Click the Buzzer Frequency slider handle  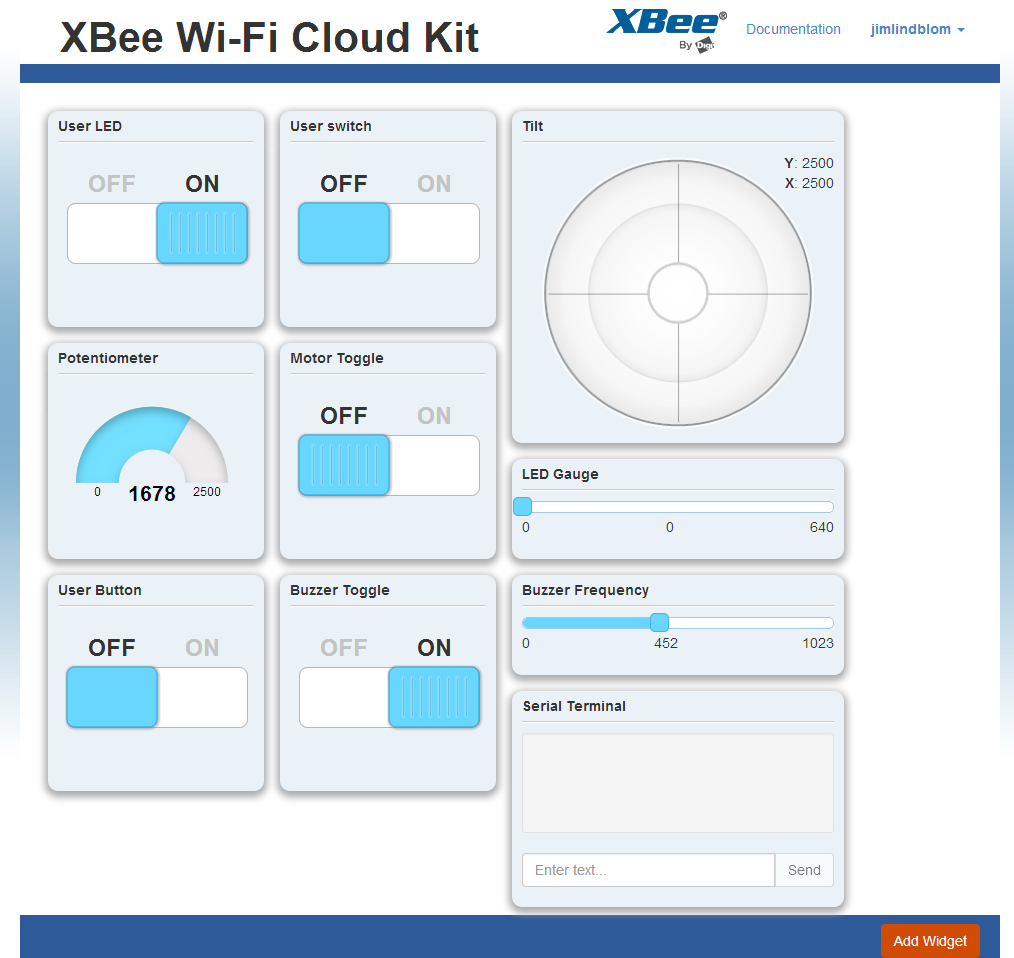pos(659,622)
